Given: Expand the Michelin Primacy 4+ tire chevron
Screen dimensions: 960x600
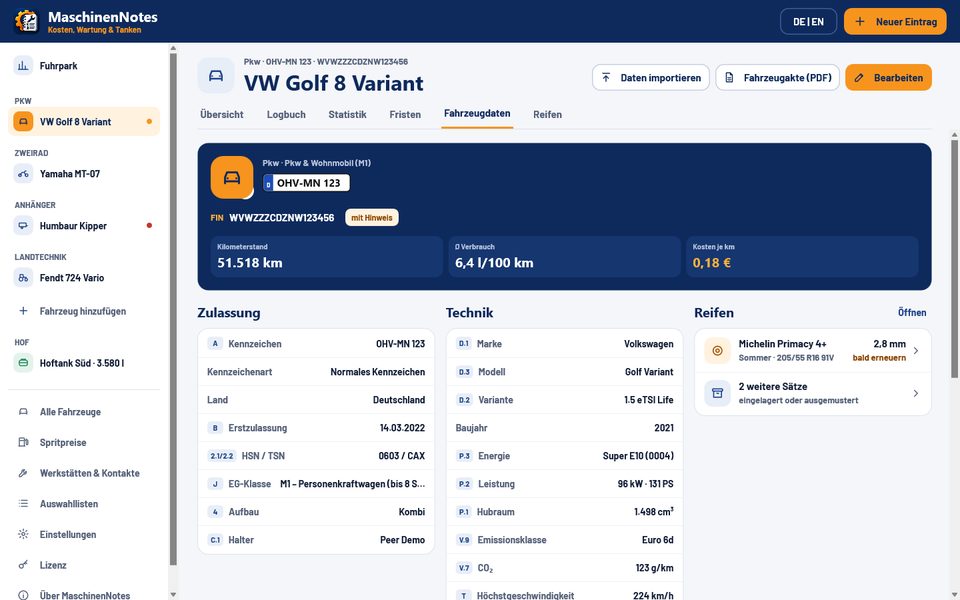Looking at the screenshot, I should click(916, 351).
